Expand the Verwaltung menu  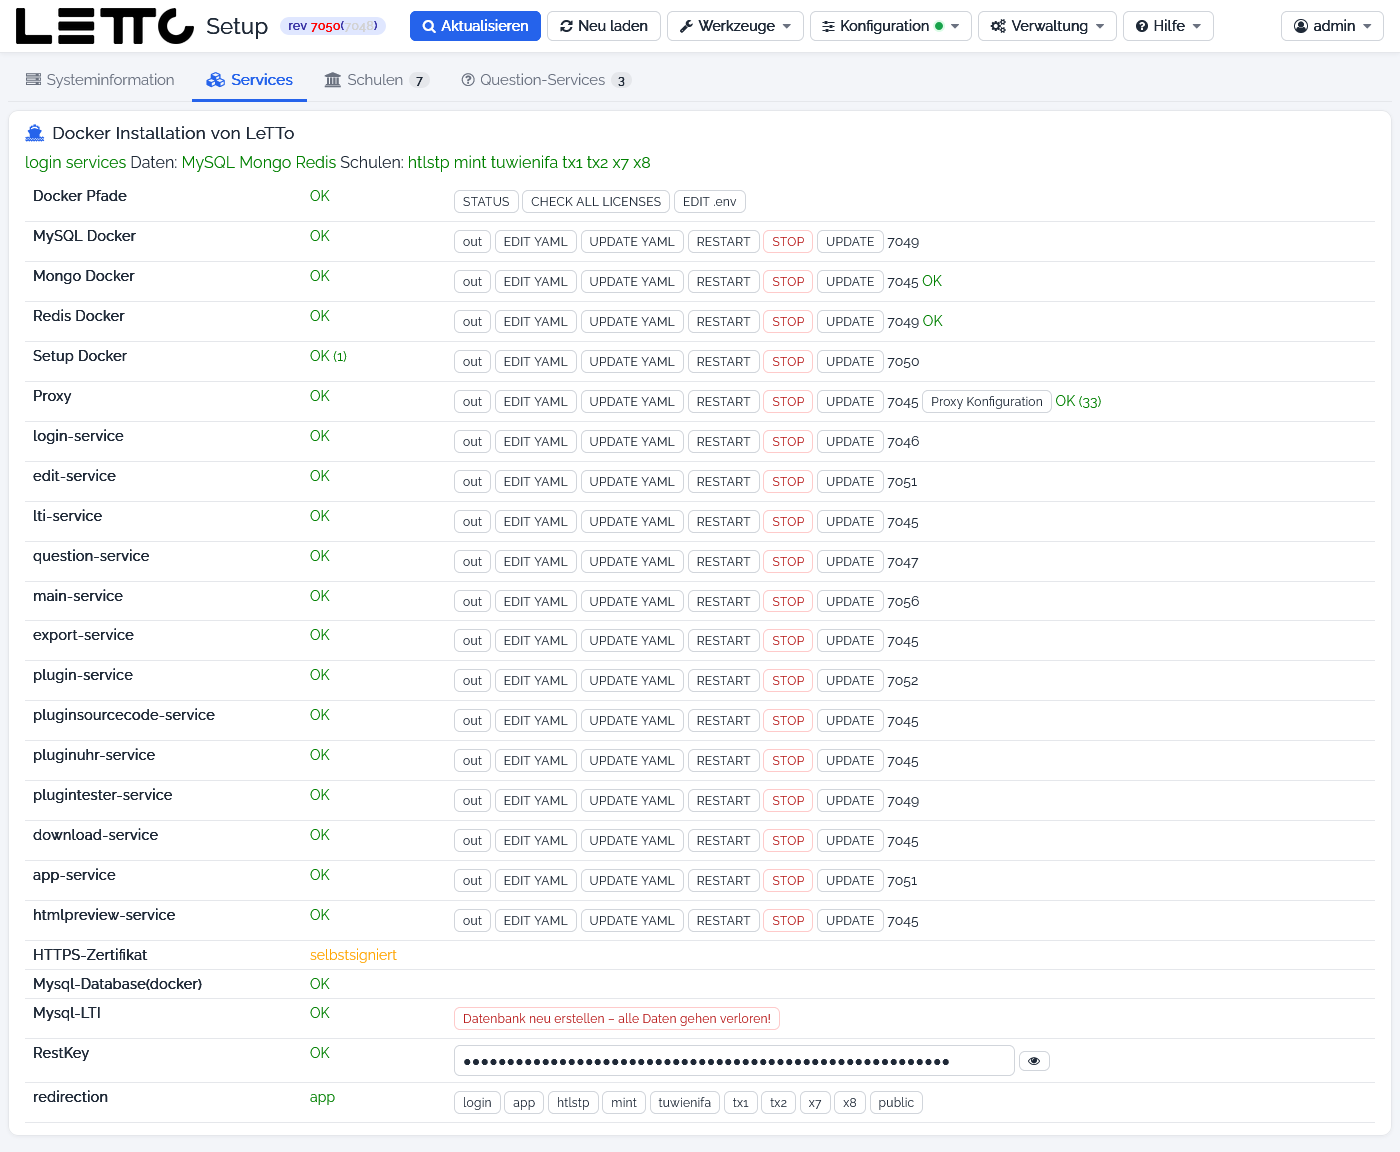tap(1047, 26)
